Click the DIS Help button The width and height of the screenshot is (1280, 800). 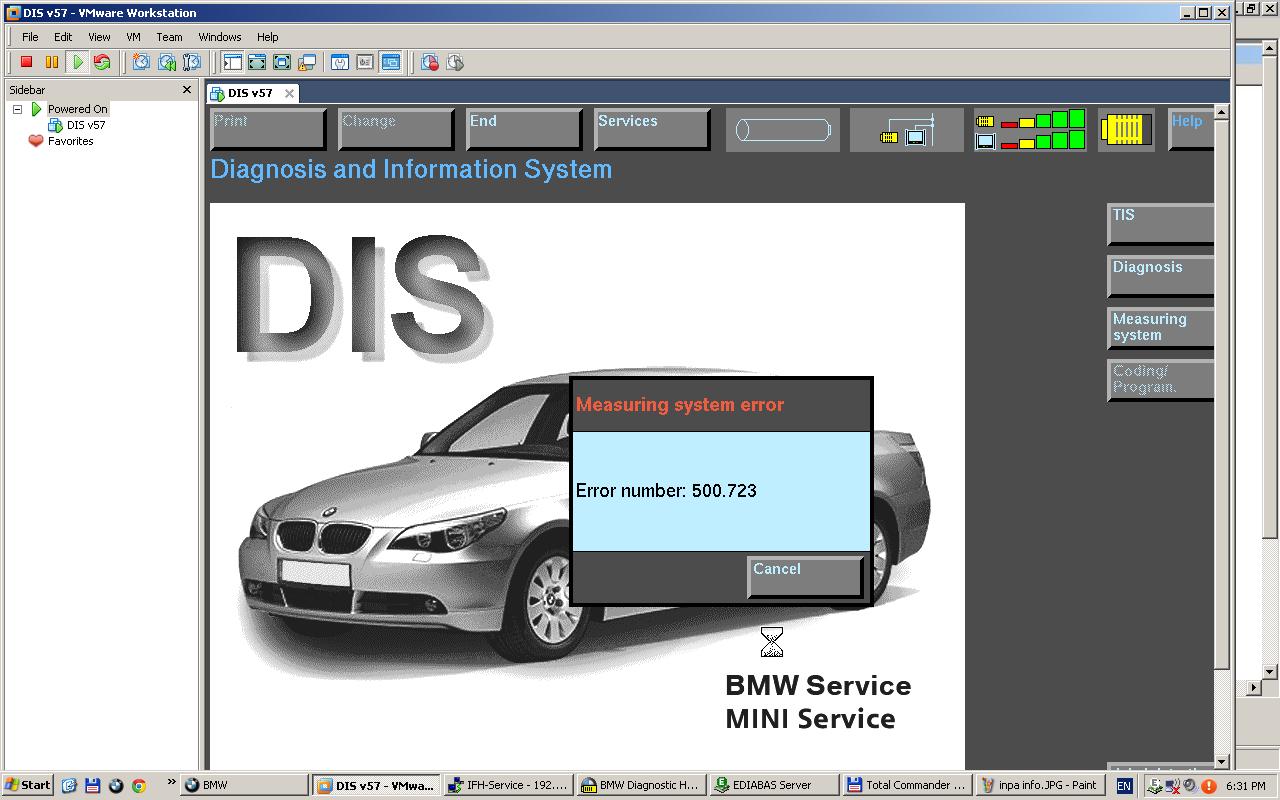1191,130
